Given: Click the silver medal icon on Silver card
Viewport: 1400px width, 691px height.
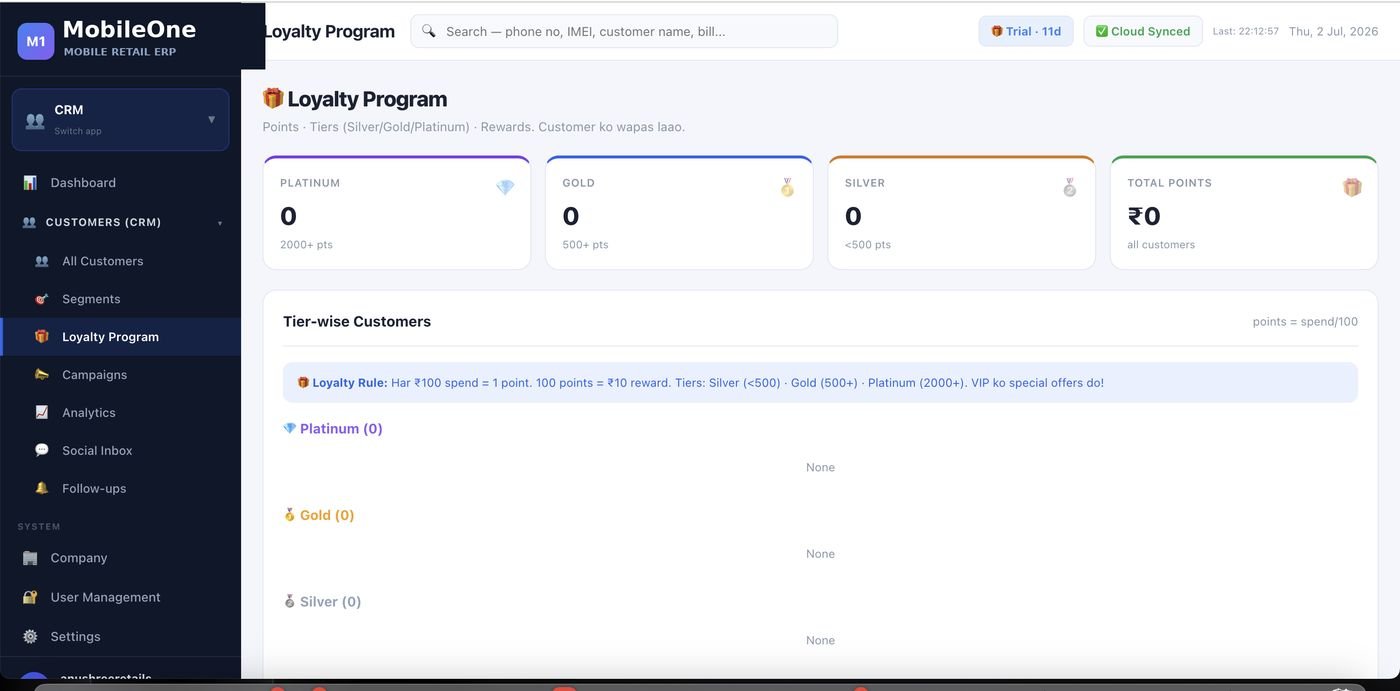Looking at the screenshot, I should pos(1070,187).
